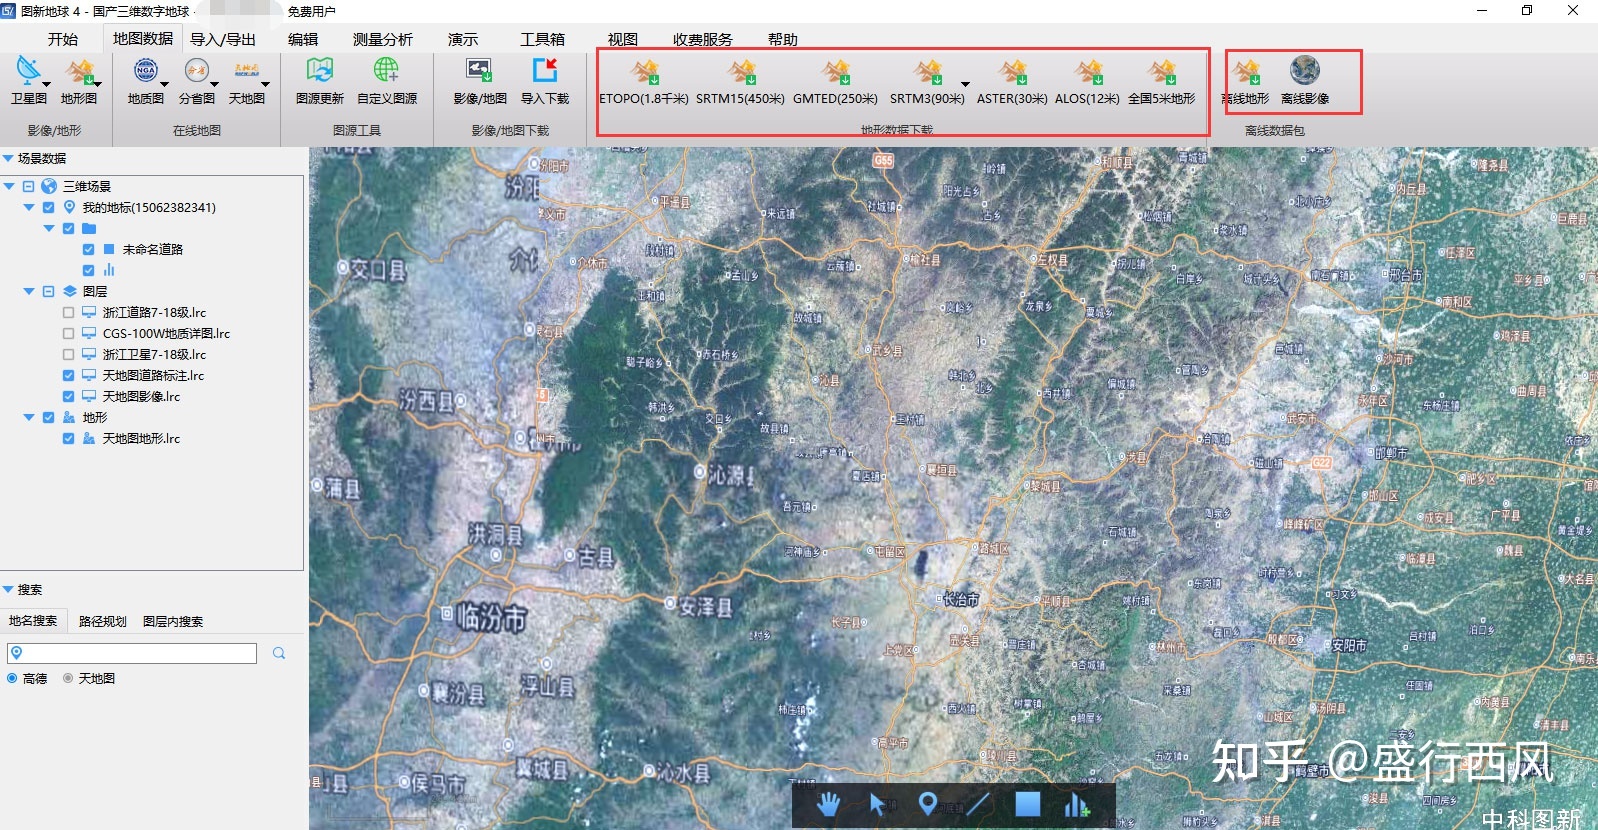Switch to 地名搜索 search tab
Screen dimensions: 1598x830
coord(33,621)
